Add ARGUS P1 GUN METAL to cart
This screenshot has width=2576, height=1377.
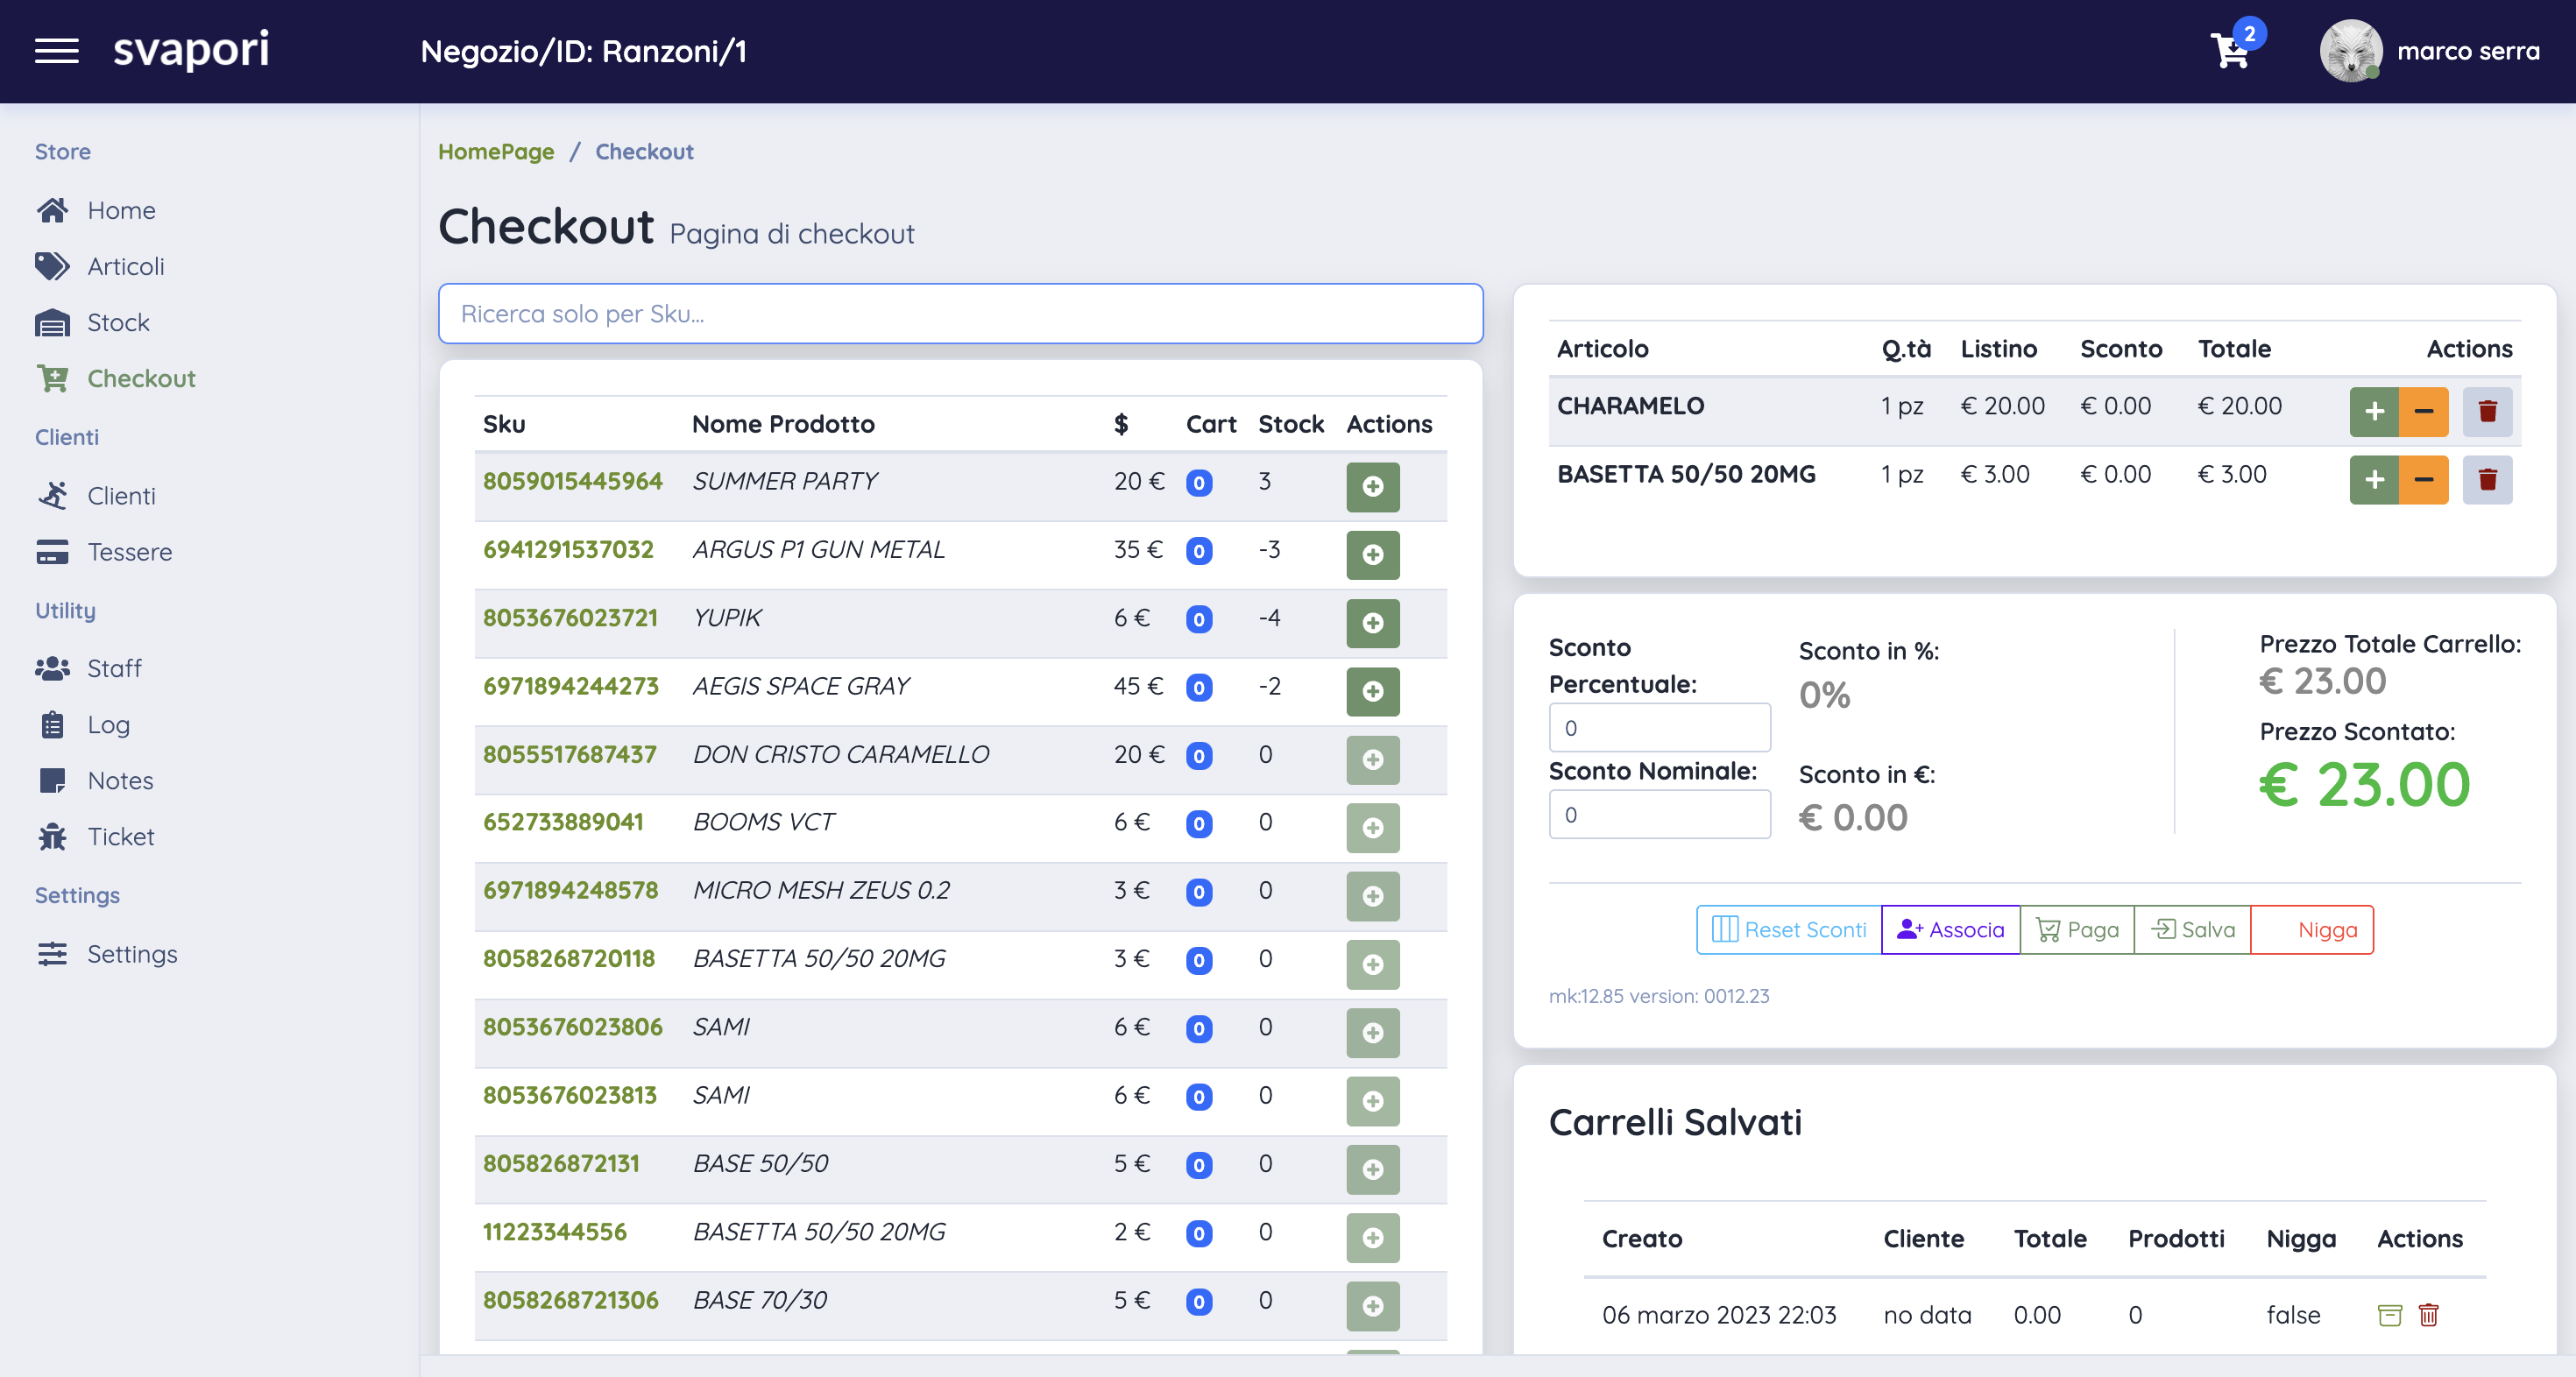(1372, 555)
